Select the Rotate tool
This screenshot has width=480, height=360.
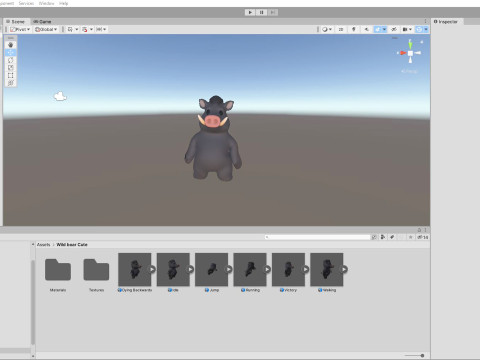click(11, 60)
